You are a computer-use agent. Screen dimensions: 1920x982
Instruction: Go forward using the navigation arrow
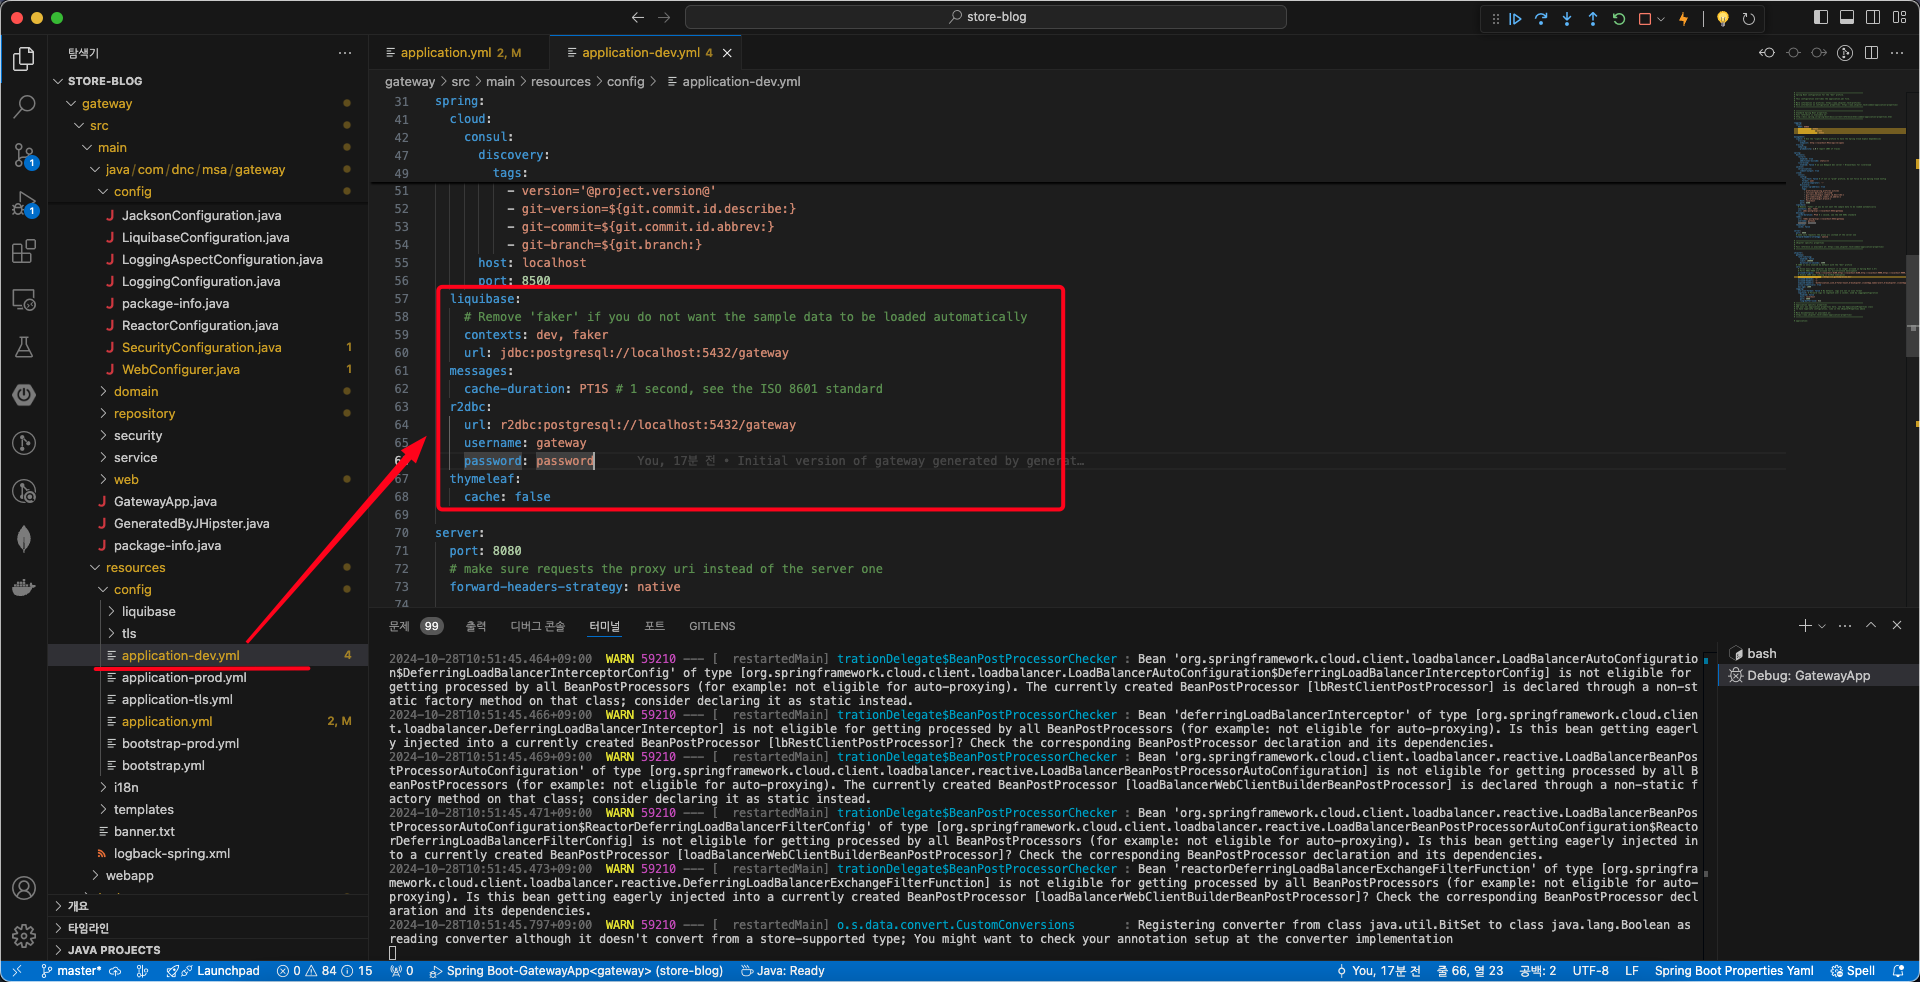664,17
